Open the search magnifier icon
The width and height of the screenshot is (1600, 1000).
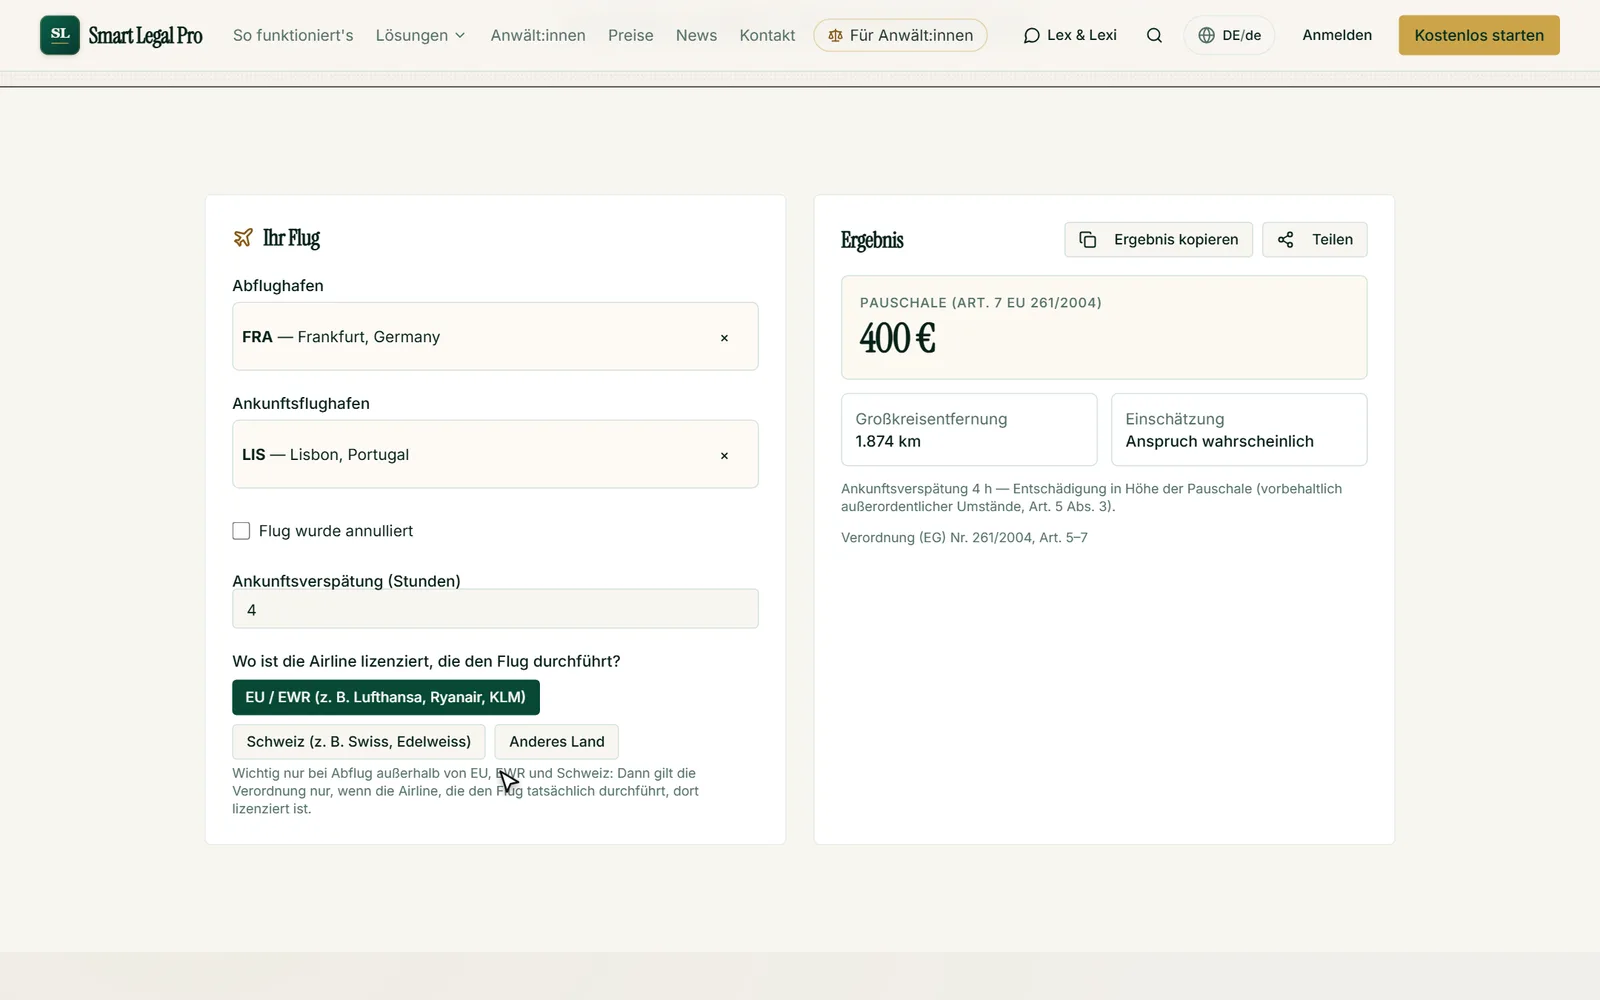[1154, 35]
